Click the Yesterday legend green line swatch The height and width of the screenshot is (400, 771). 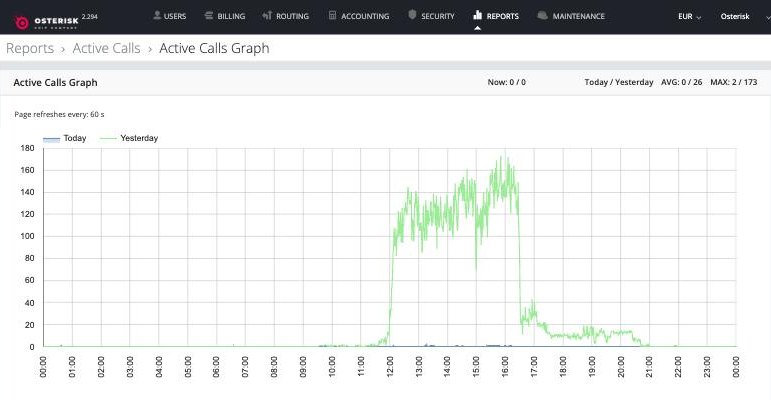[108, 139]
